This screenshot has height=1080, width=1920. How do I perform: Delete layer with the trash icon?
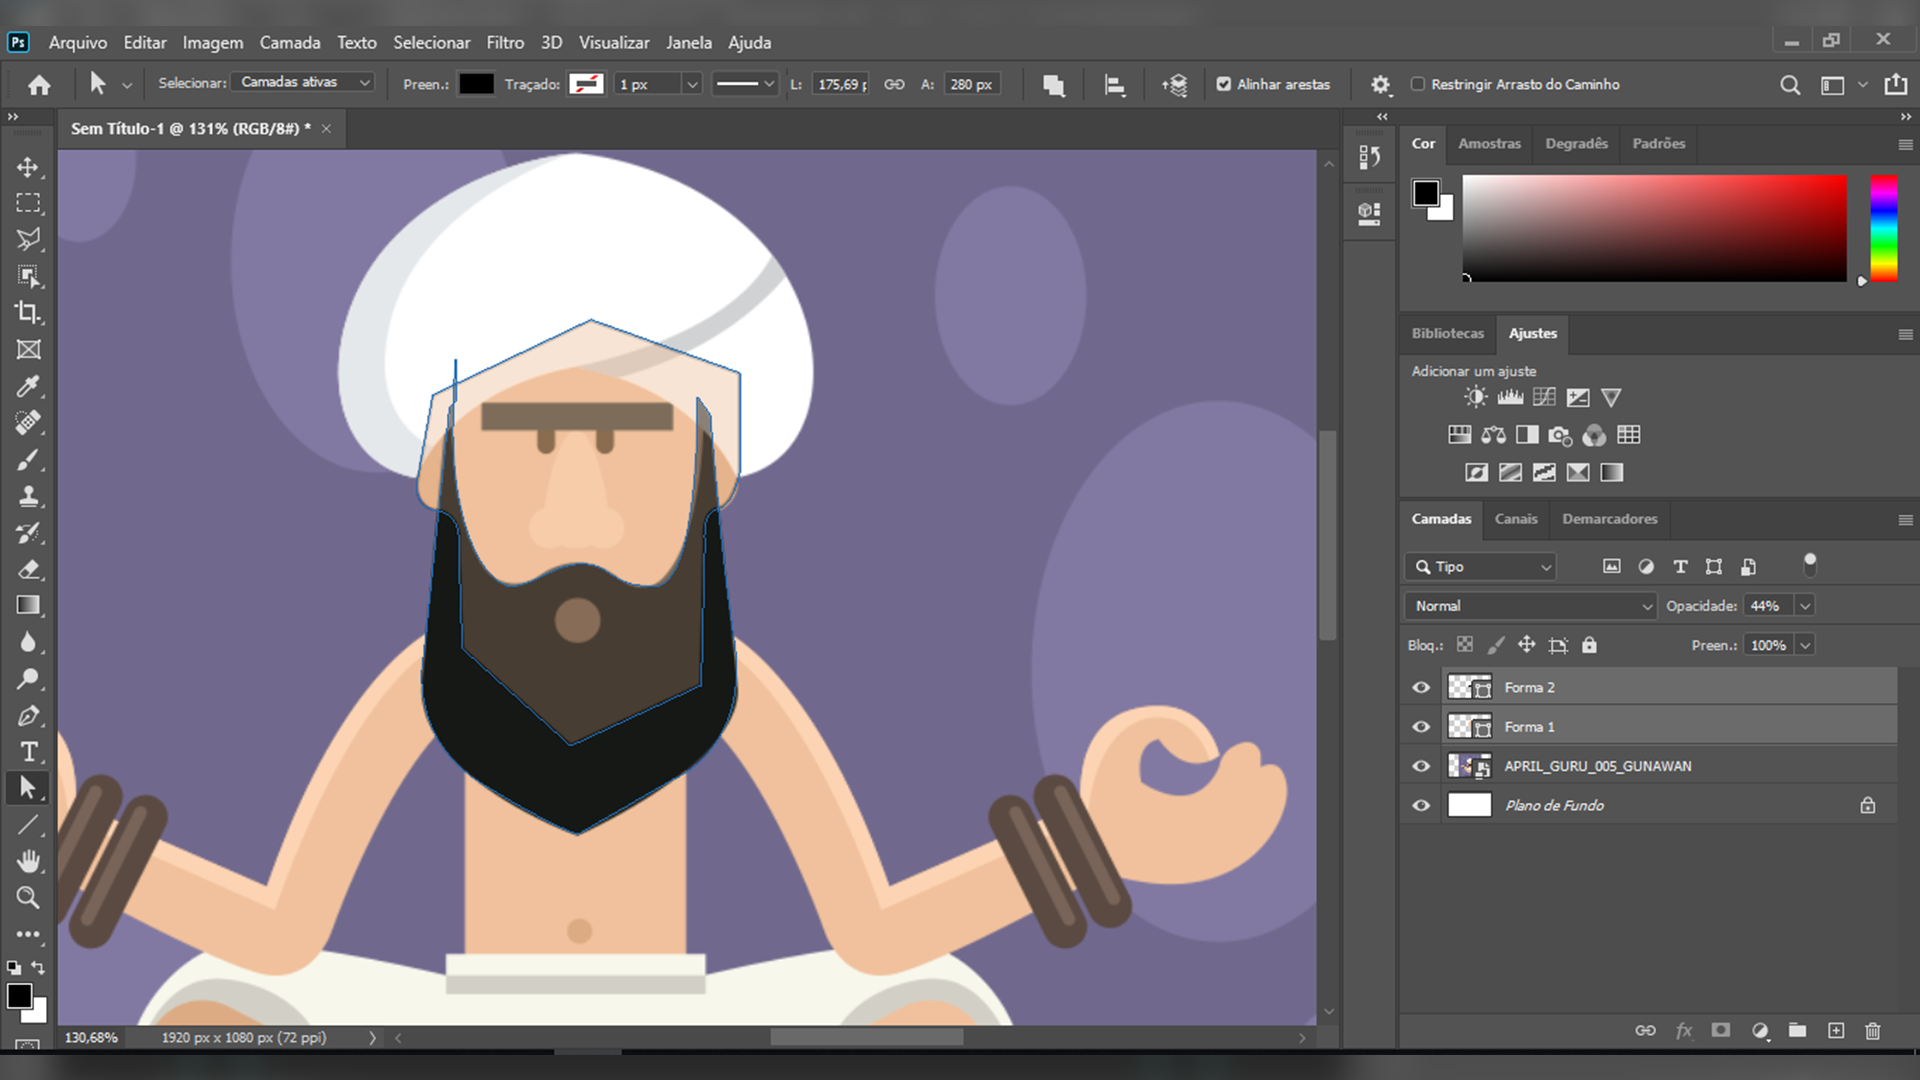pyautogui.click(x=1873, y=1030)
